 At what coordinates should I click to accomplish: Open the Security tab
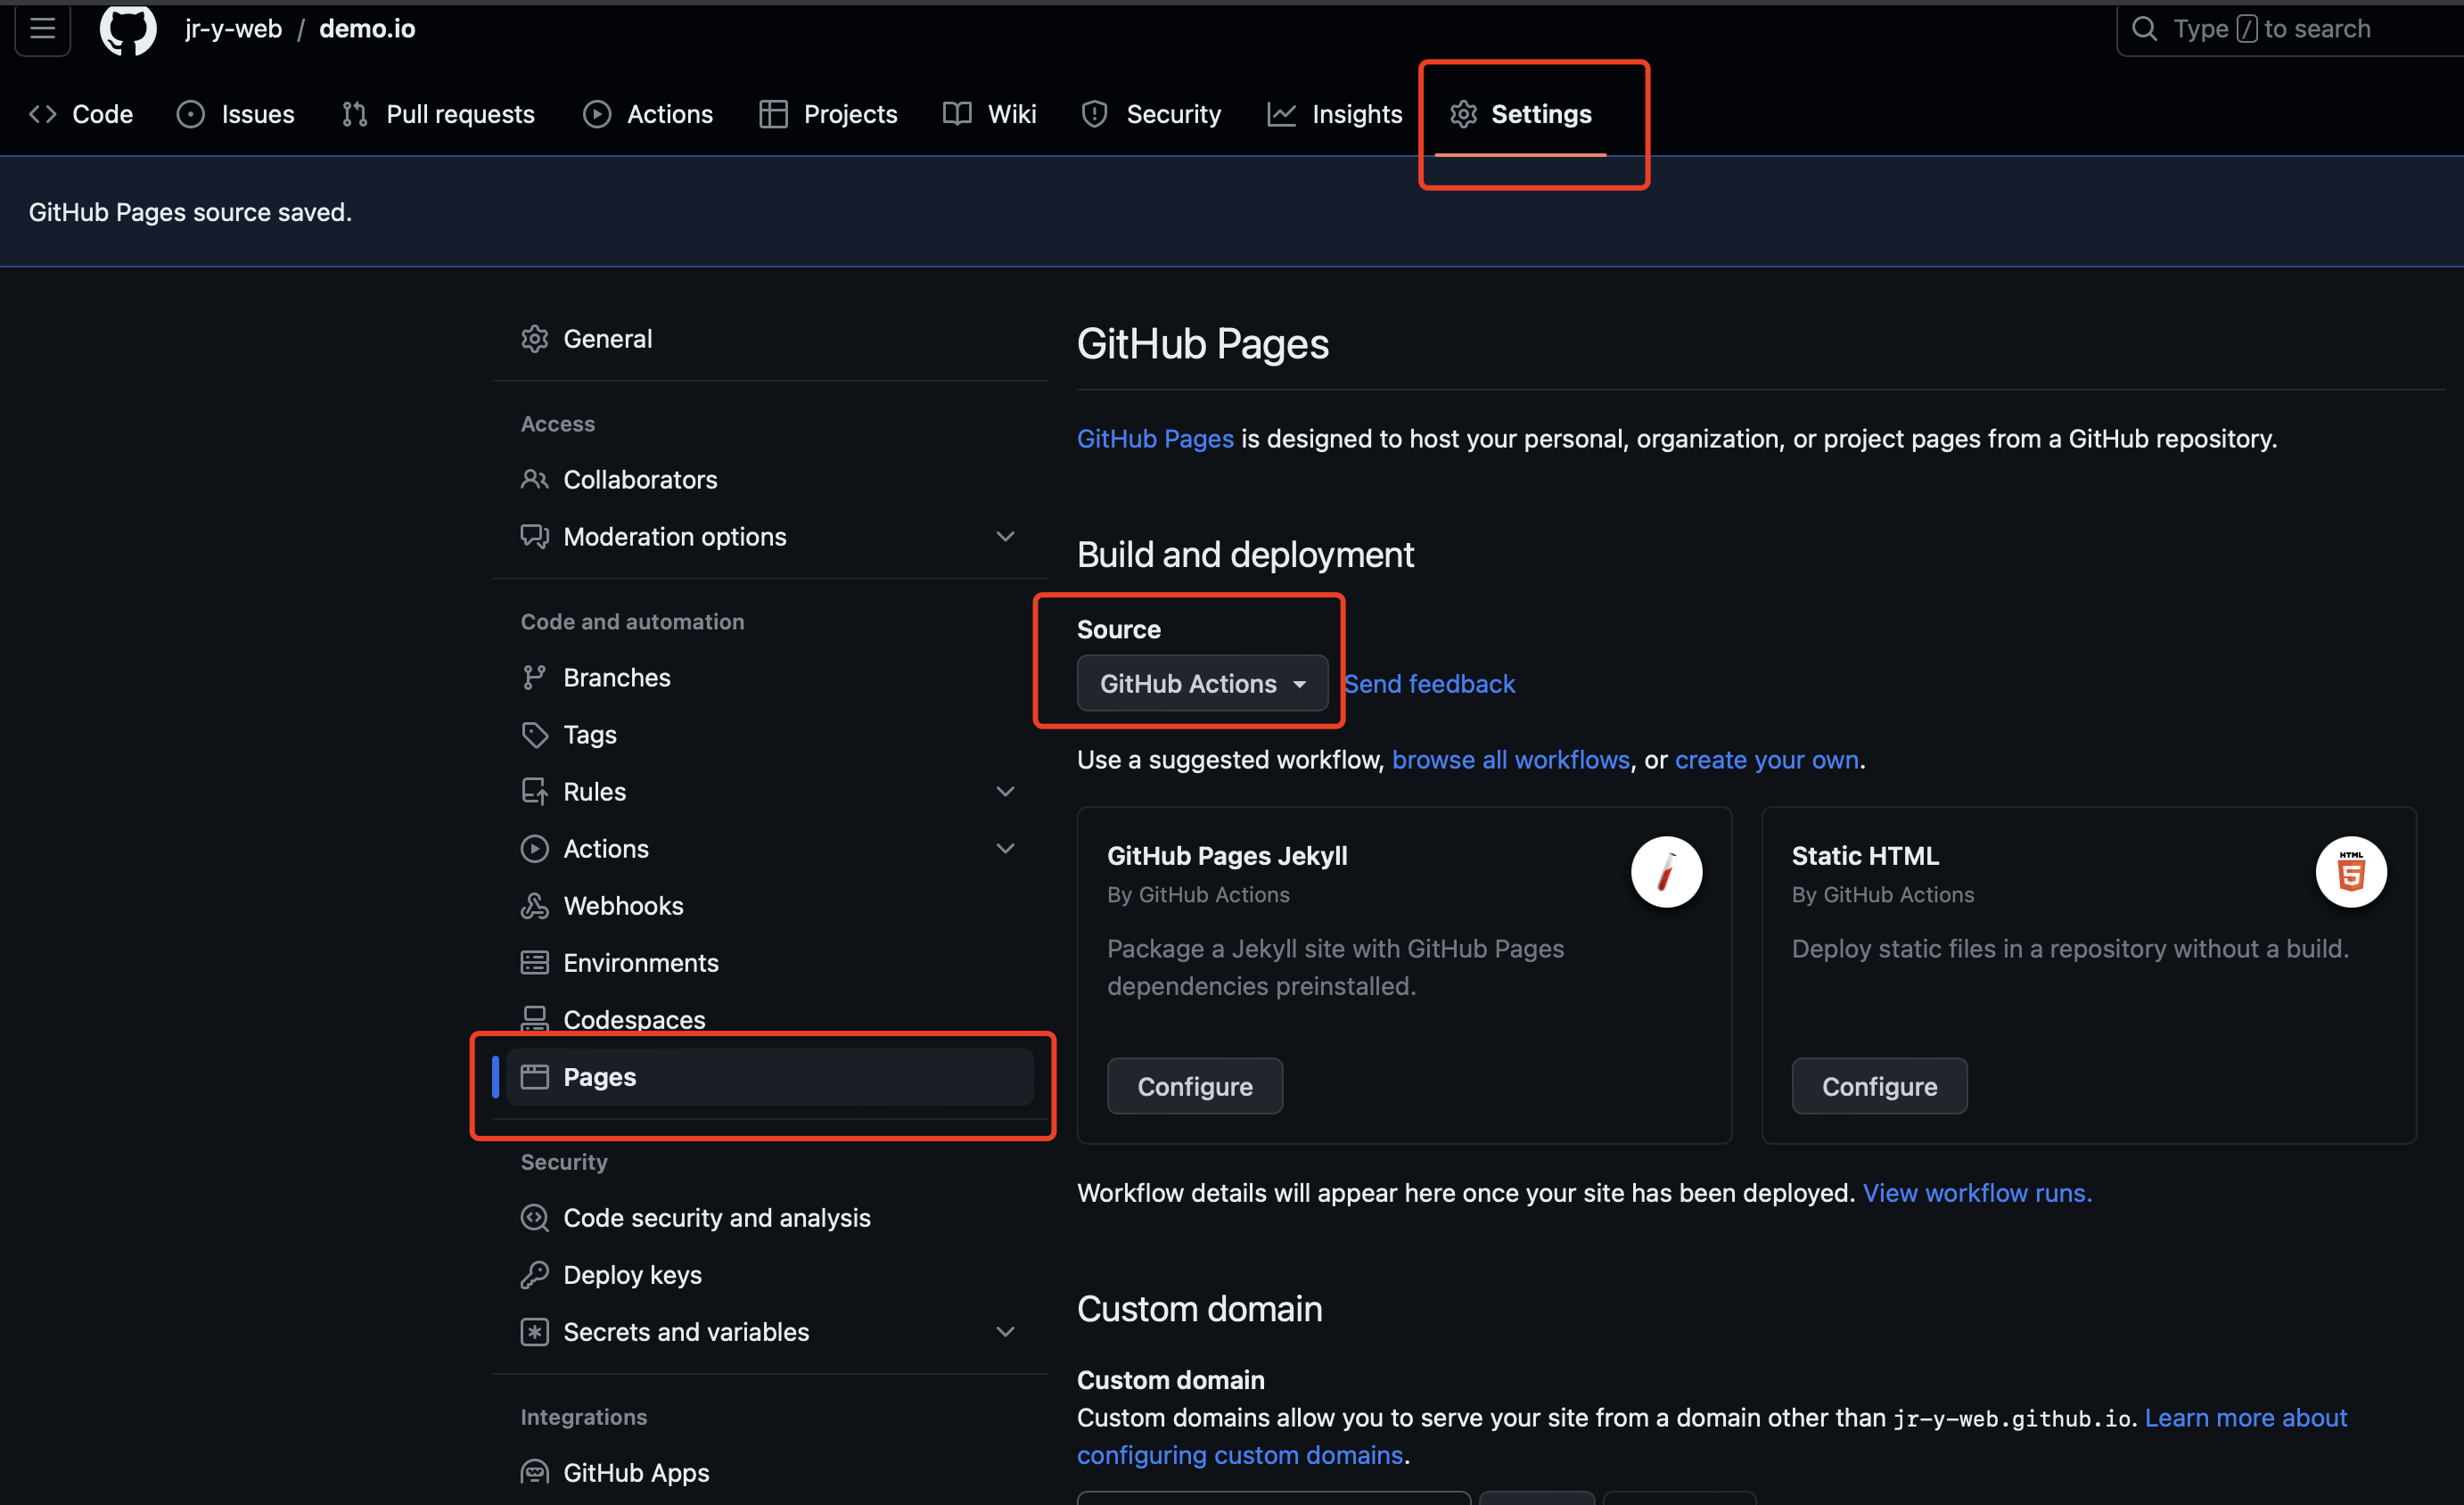pyautogui.click(x=1151, y=114)
